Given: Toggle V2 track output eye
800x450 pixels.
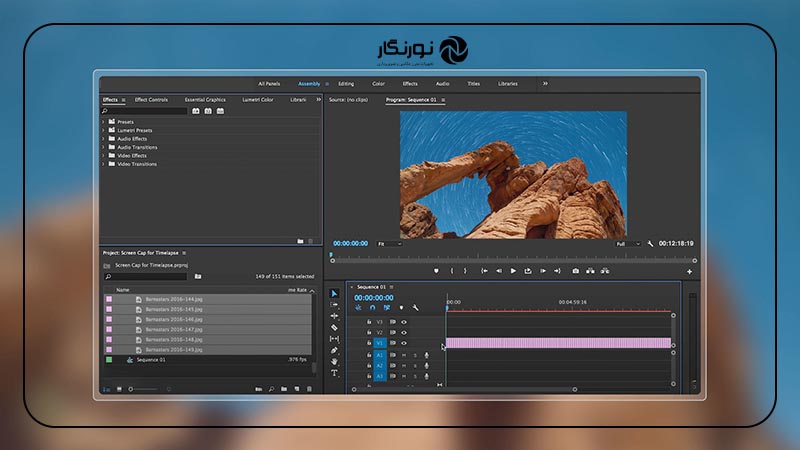Looking at the screenshot, I should (404, 332).
